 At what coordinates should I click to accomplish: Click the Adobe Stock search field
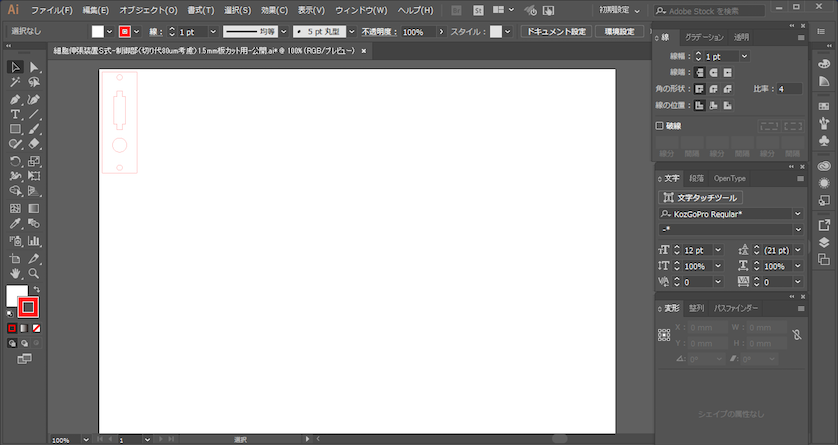coord(709,11)
